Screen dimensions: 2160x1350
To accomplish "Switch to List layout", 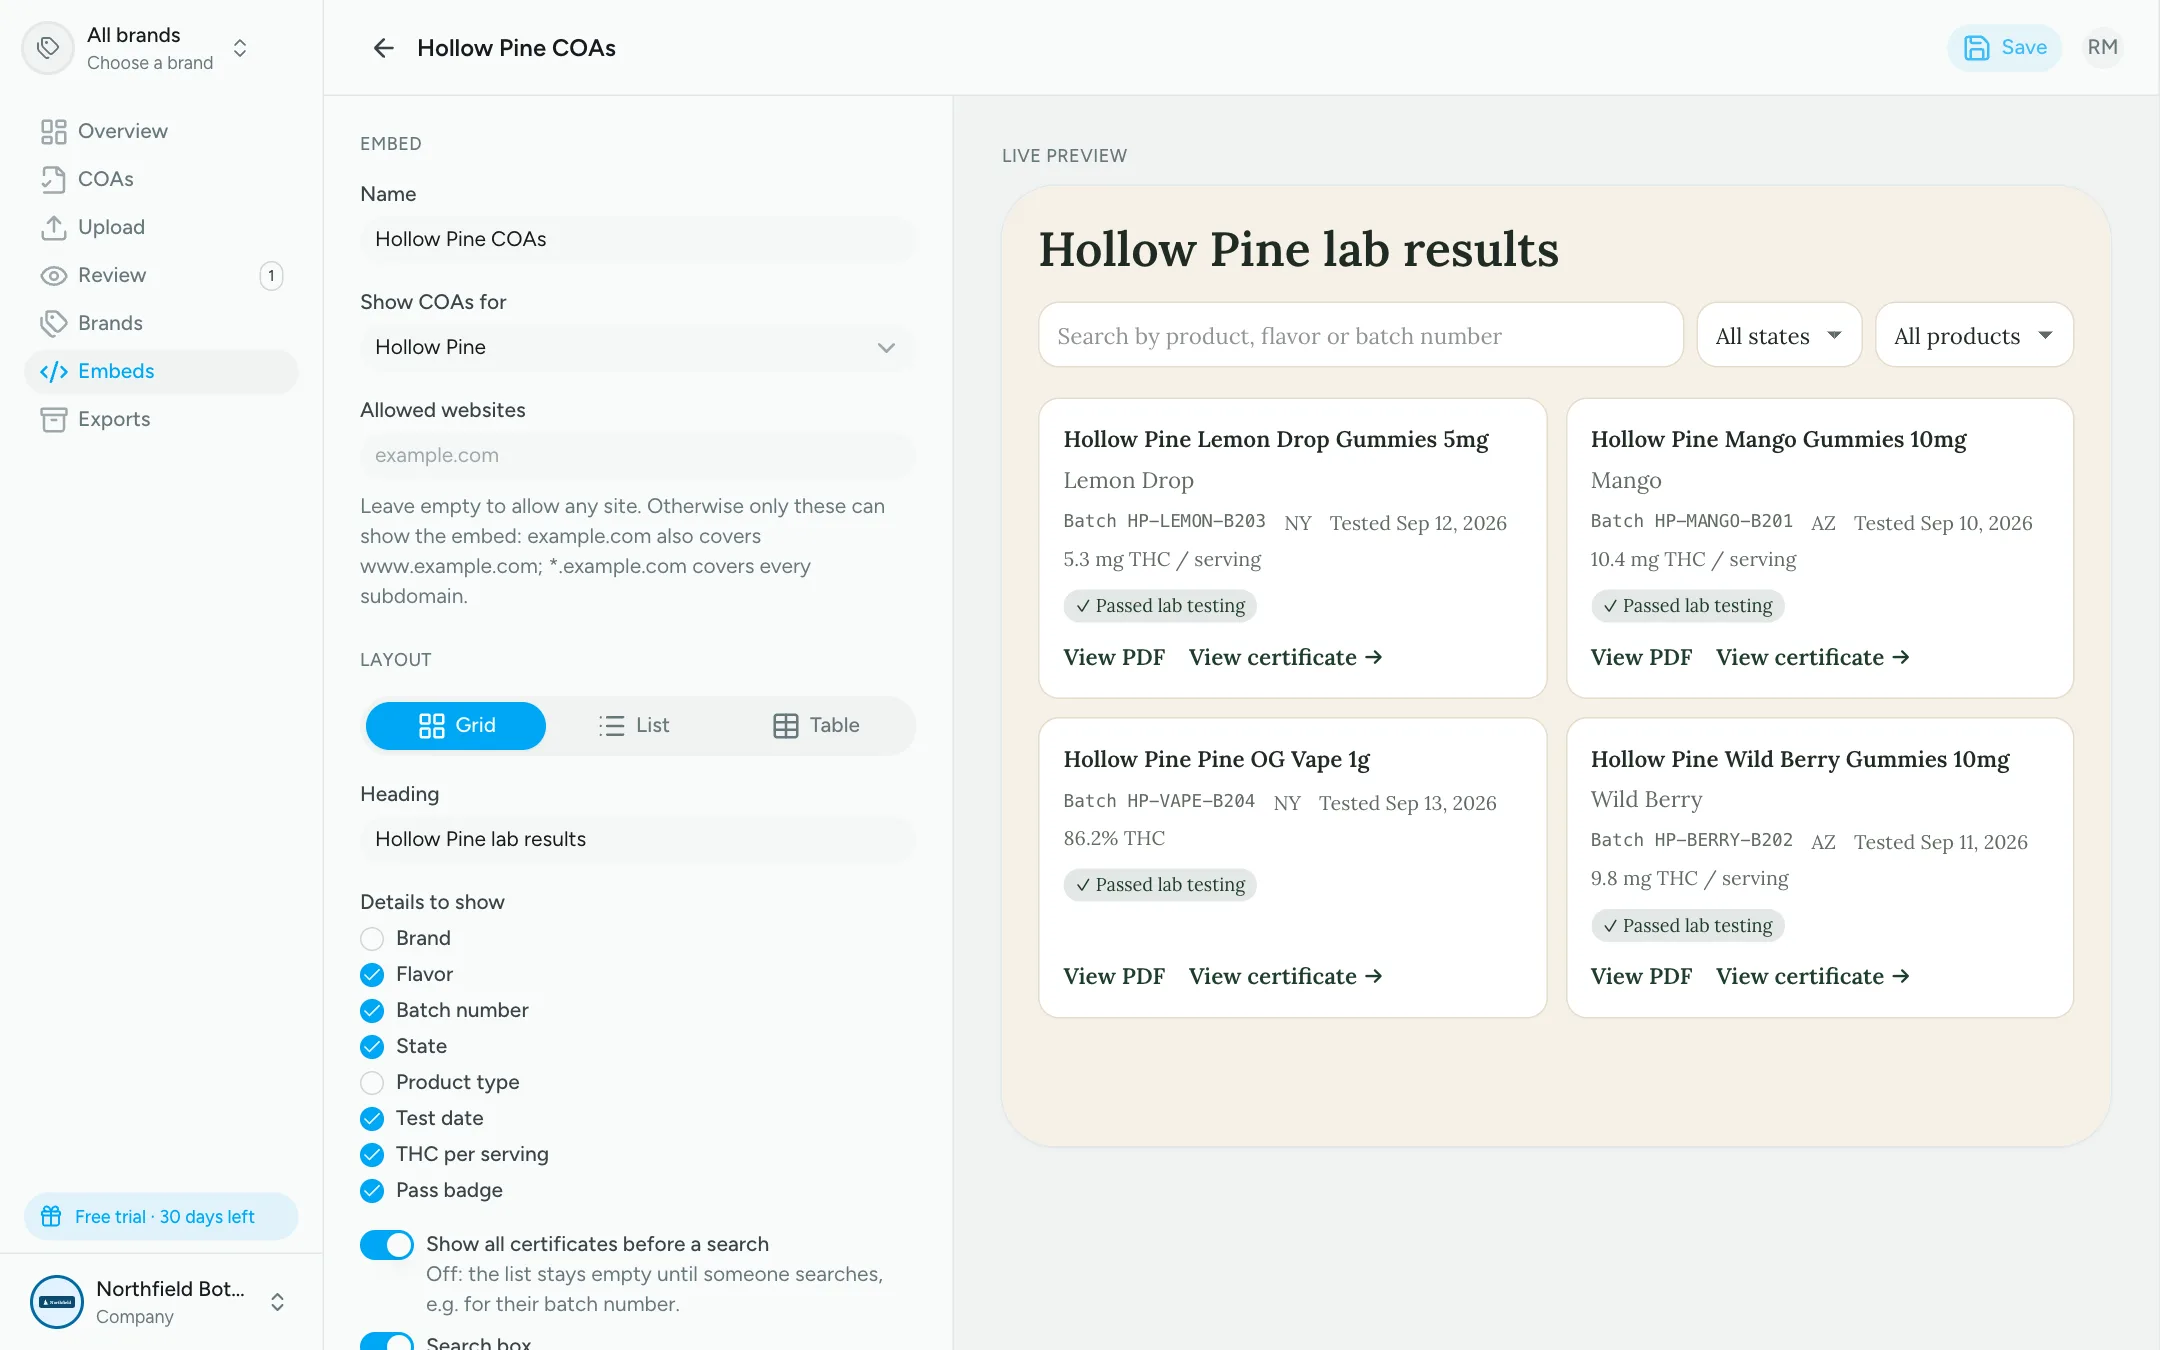I will click(635, 725).
